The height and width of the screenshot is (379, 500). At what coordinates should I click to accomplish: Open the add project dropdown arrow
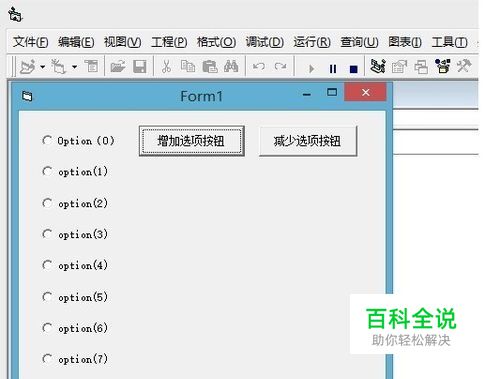(43, 67)
